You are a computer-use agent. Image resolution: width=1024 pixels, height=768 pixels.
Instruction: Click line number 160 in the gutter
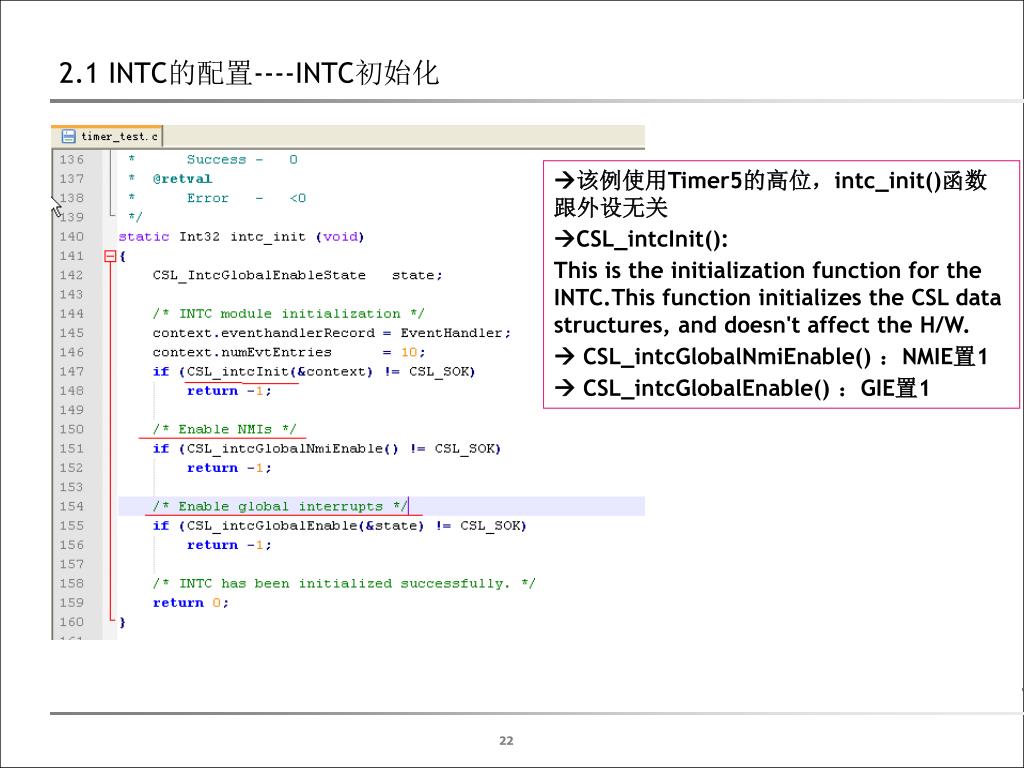[71, 622]
